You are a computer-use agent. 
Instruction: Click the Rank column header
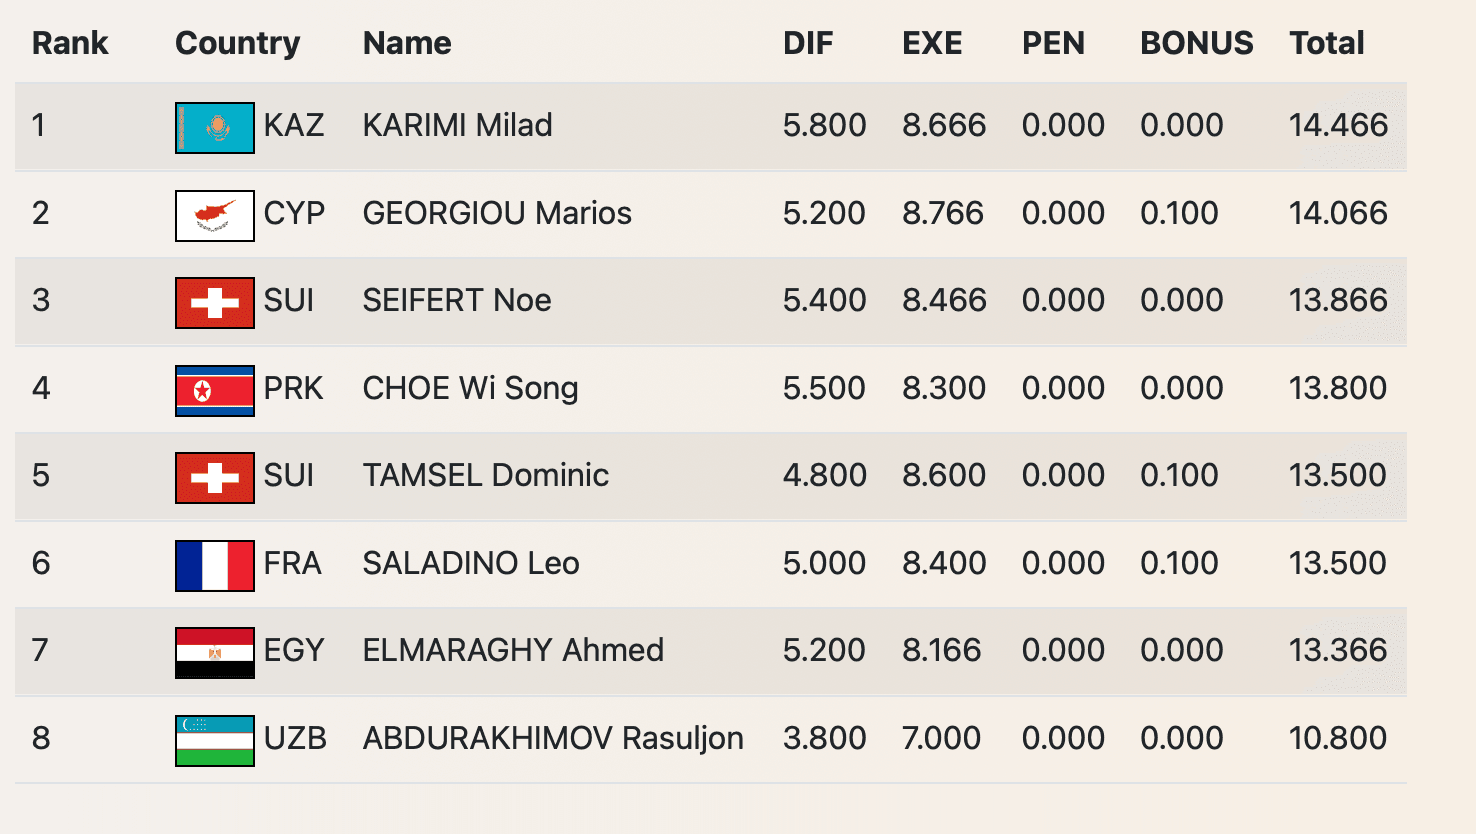click(x=70, y=43)
